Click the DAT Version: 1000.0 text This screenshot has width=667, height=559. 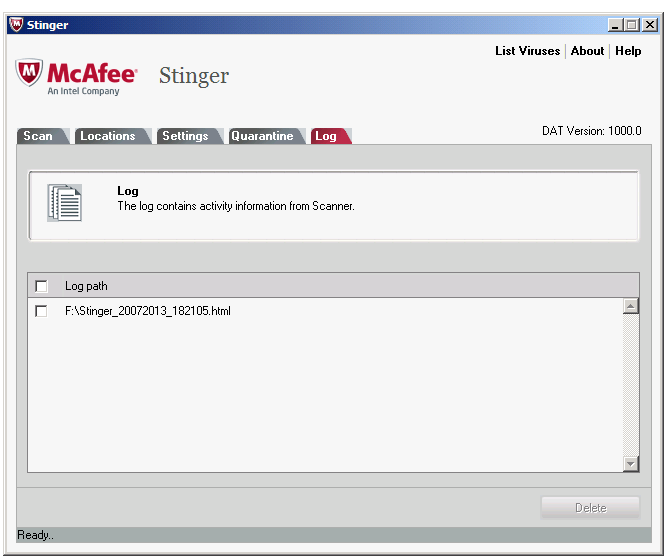tap(591, 131)
